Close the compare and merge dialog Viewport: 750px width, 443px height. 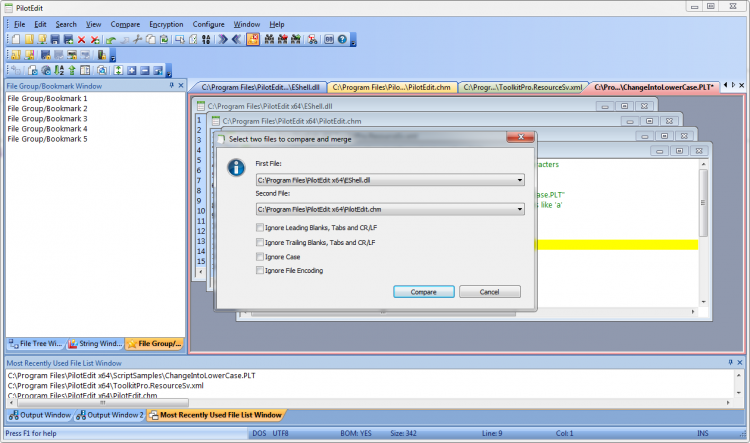click(520, 137)
